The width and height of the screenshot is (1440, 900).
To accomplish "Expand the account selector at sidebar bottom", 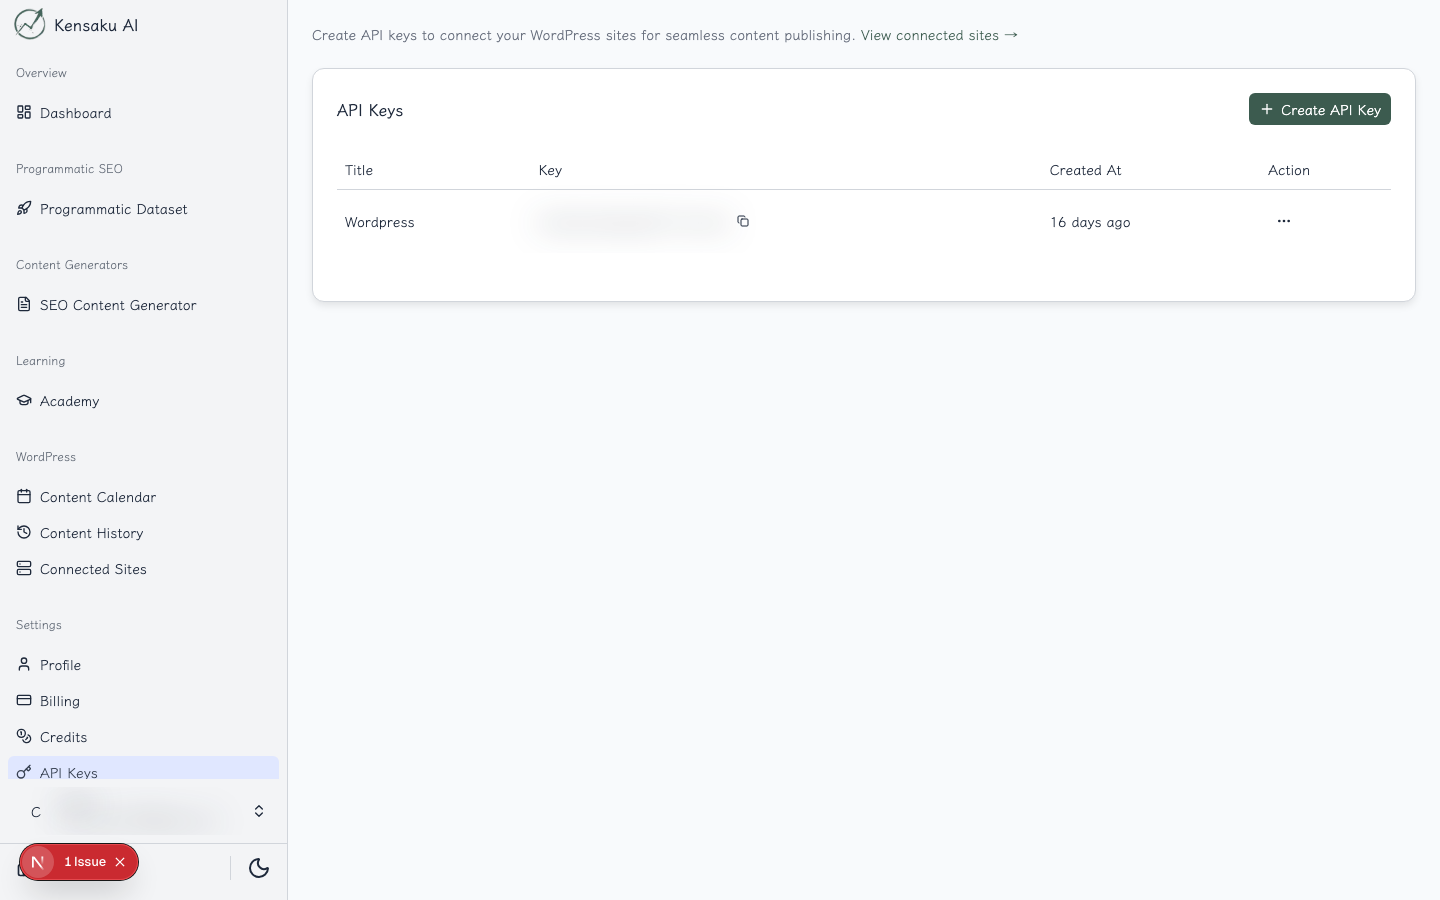I will pyautogui.click(x=145, y=811).
